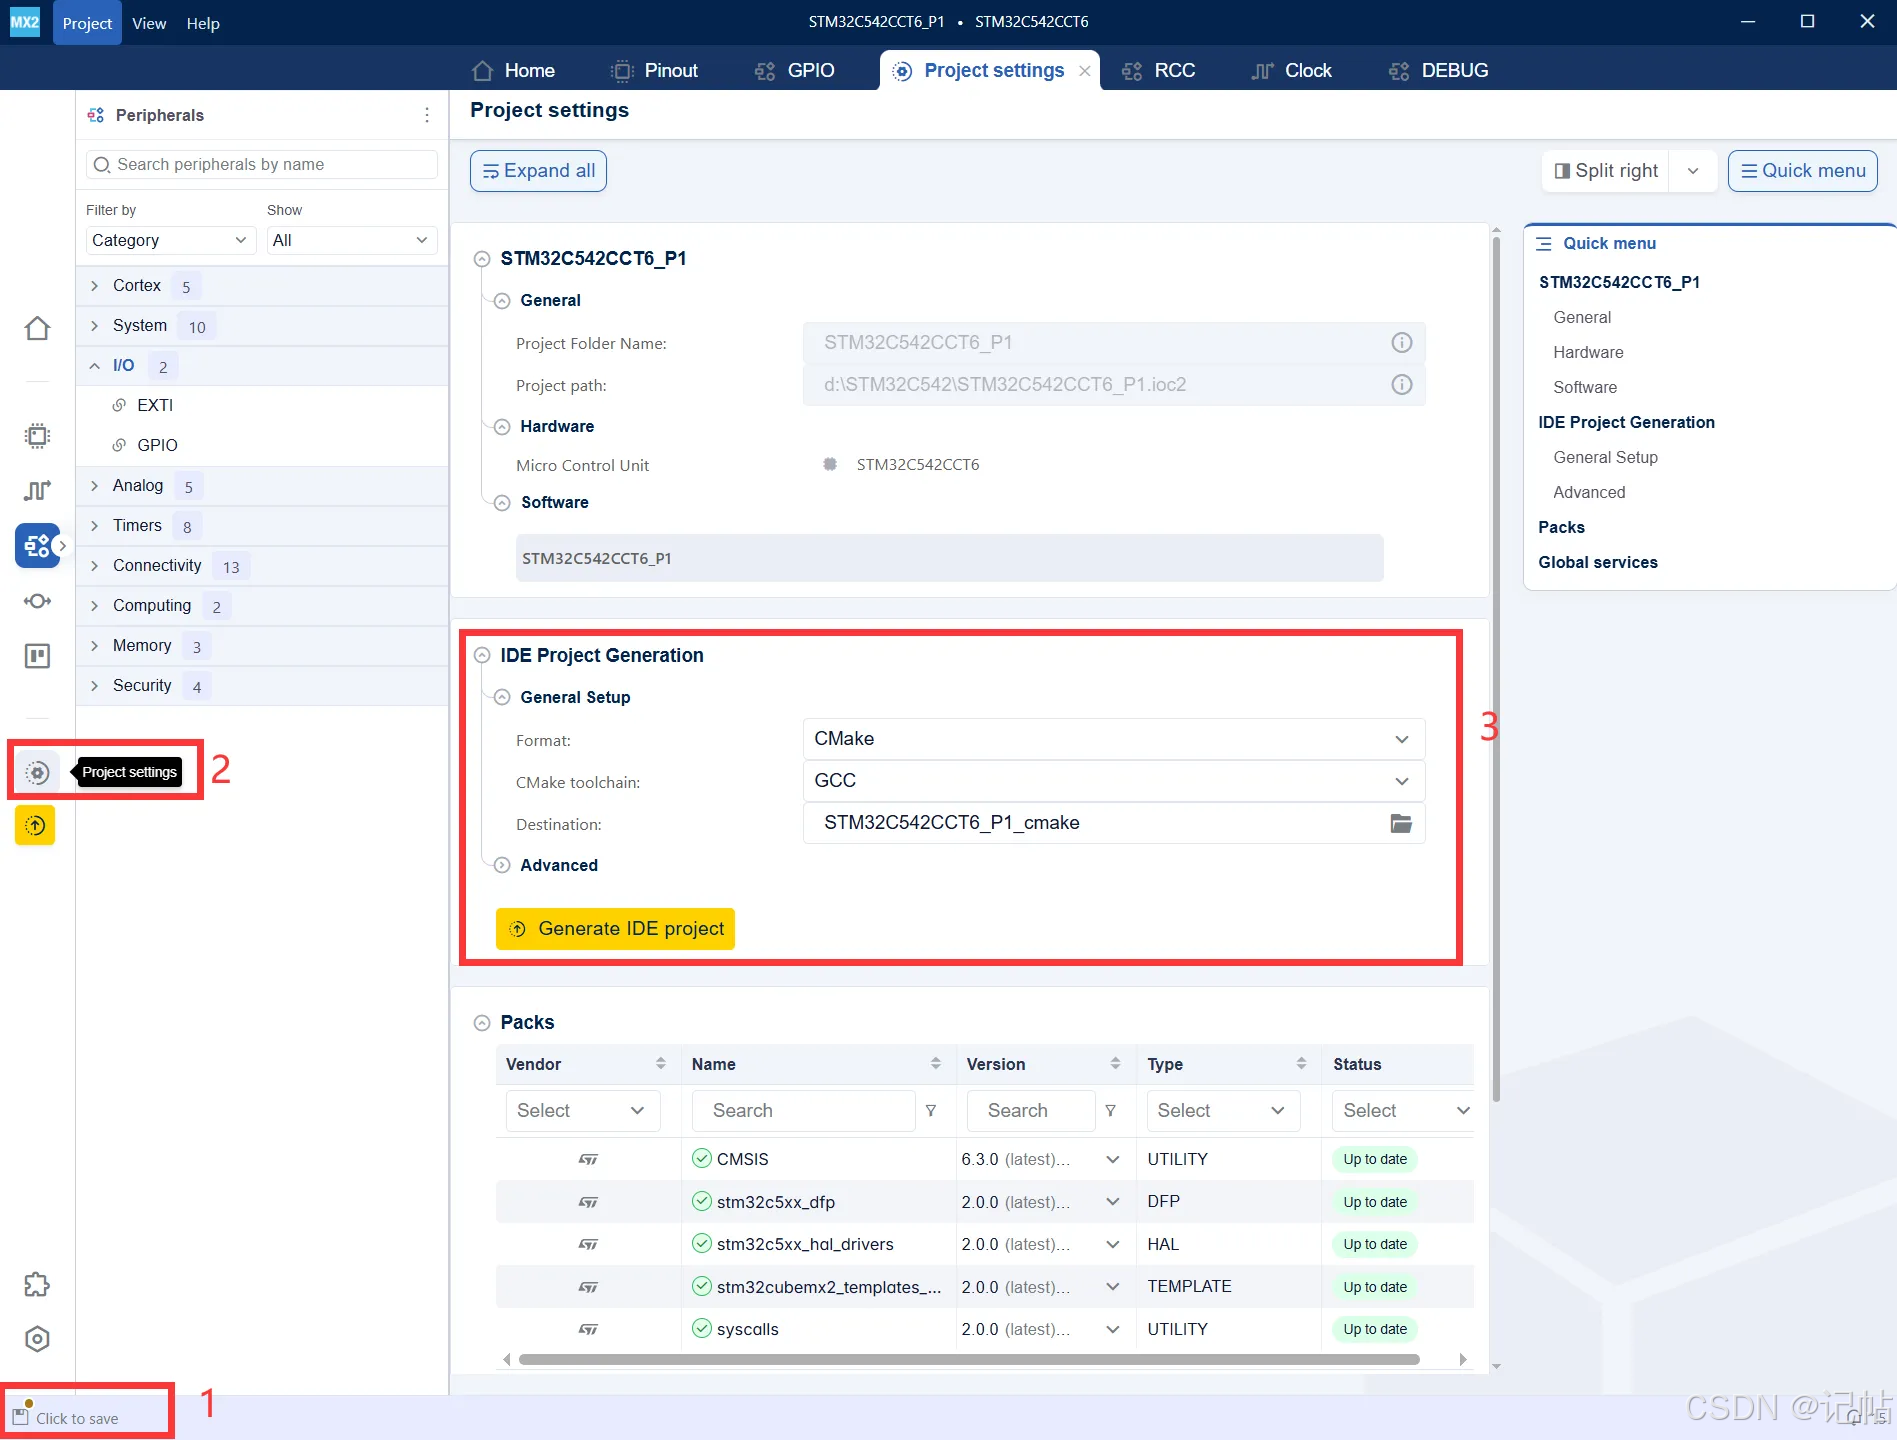Image resolution: width=1897 pixels, height=1440 pixels.
Task: Click the MX2 application logo
Action: 25,22
